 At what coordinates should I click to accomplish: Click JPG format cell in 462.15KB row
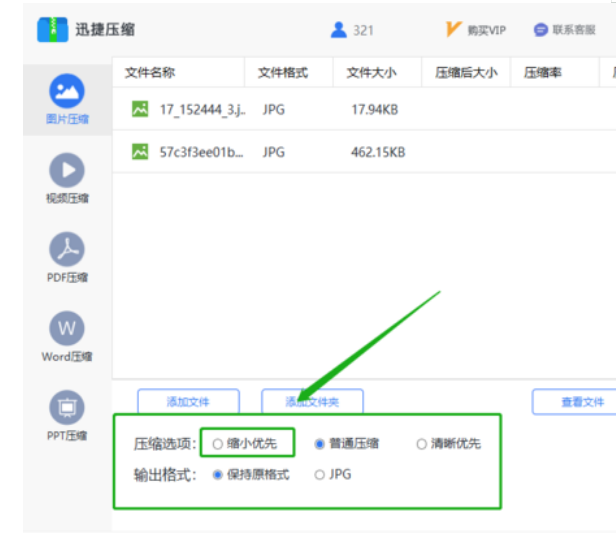click(274, 152)
